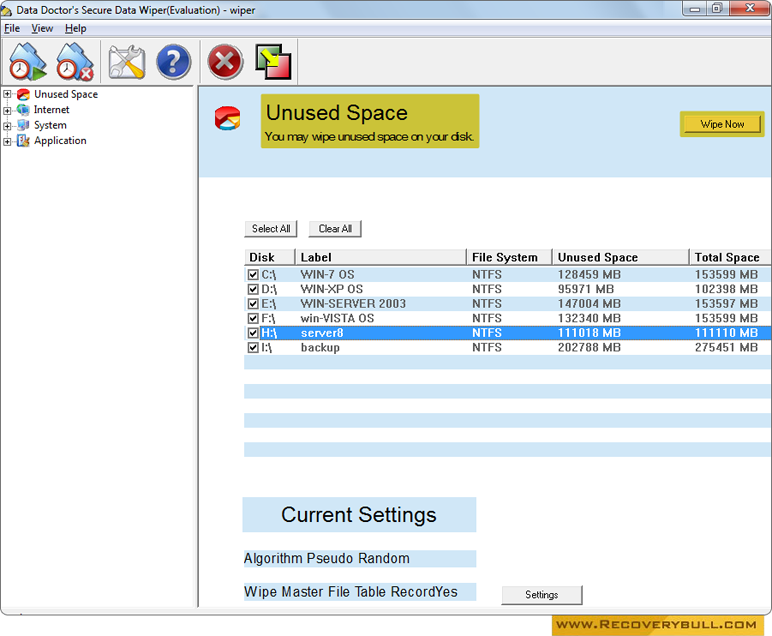Click the start scheduled wipe toolbar icon
Screen dimensions: 772x636
(x=28, y=62)
